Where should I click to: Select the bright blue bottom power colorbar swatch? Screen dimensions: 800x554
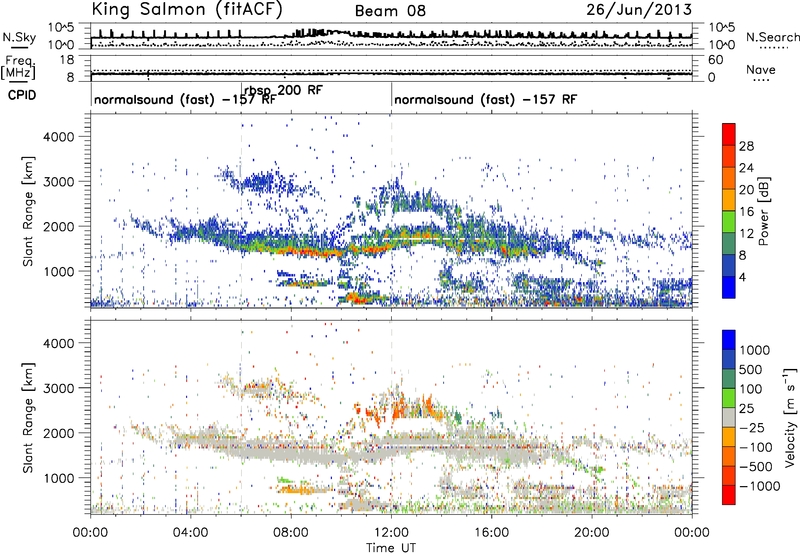[729, 288]
